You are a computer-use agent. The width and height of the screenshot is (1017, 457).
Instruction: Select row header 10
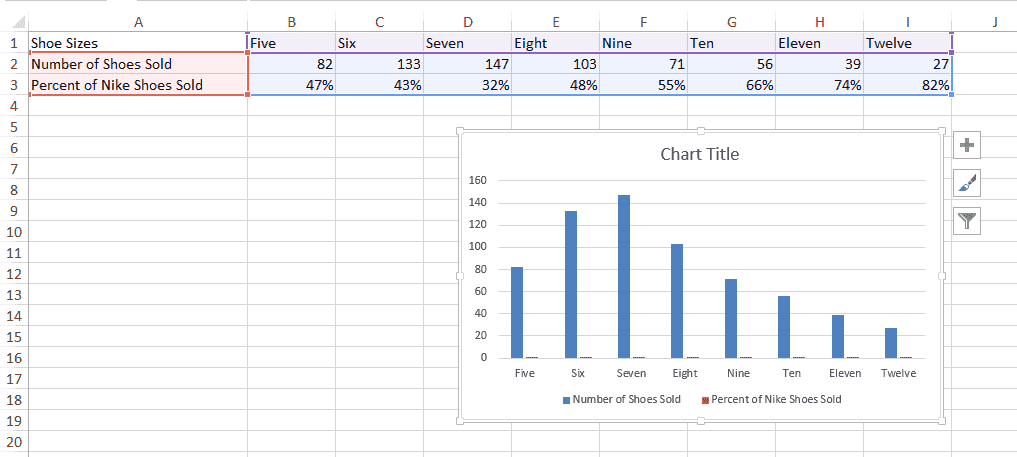14,232
